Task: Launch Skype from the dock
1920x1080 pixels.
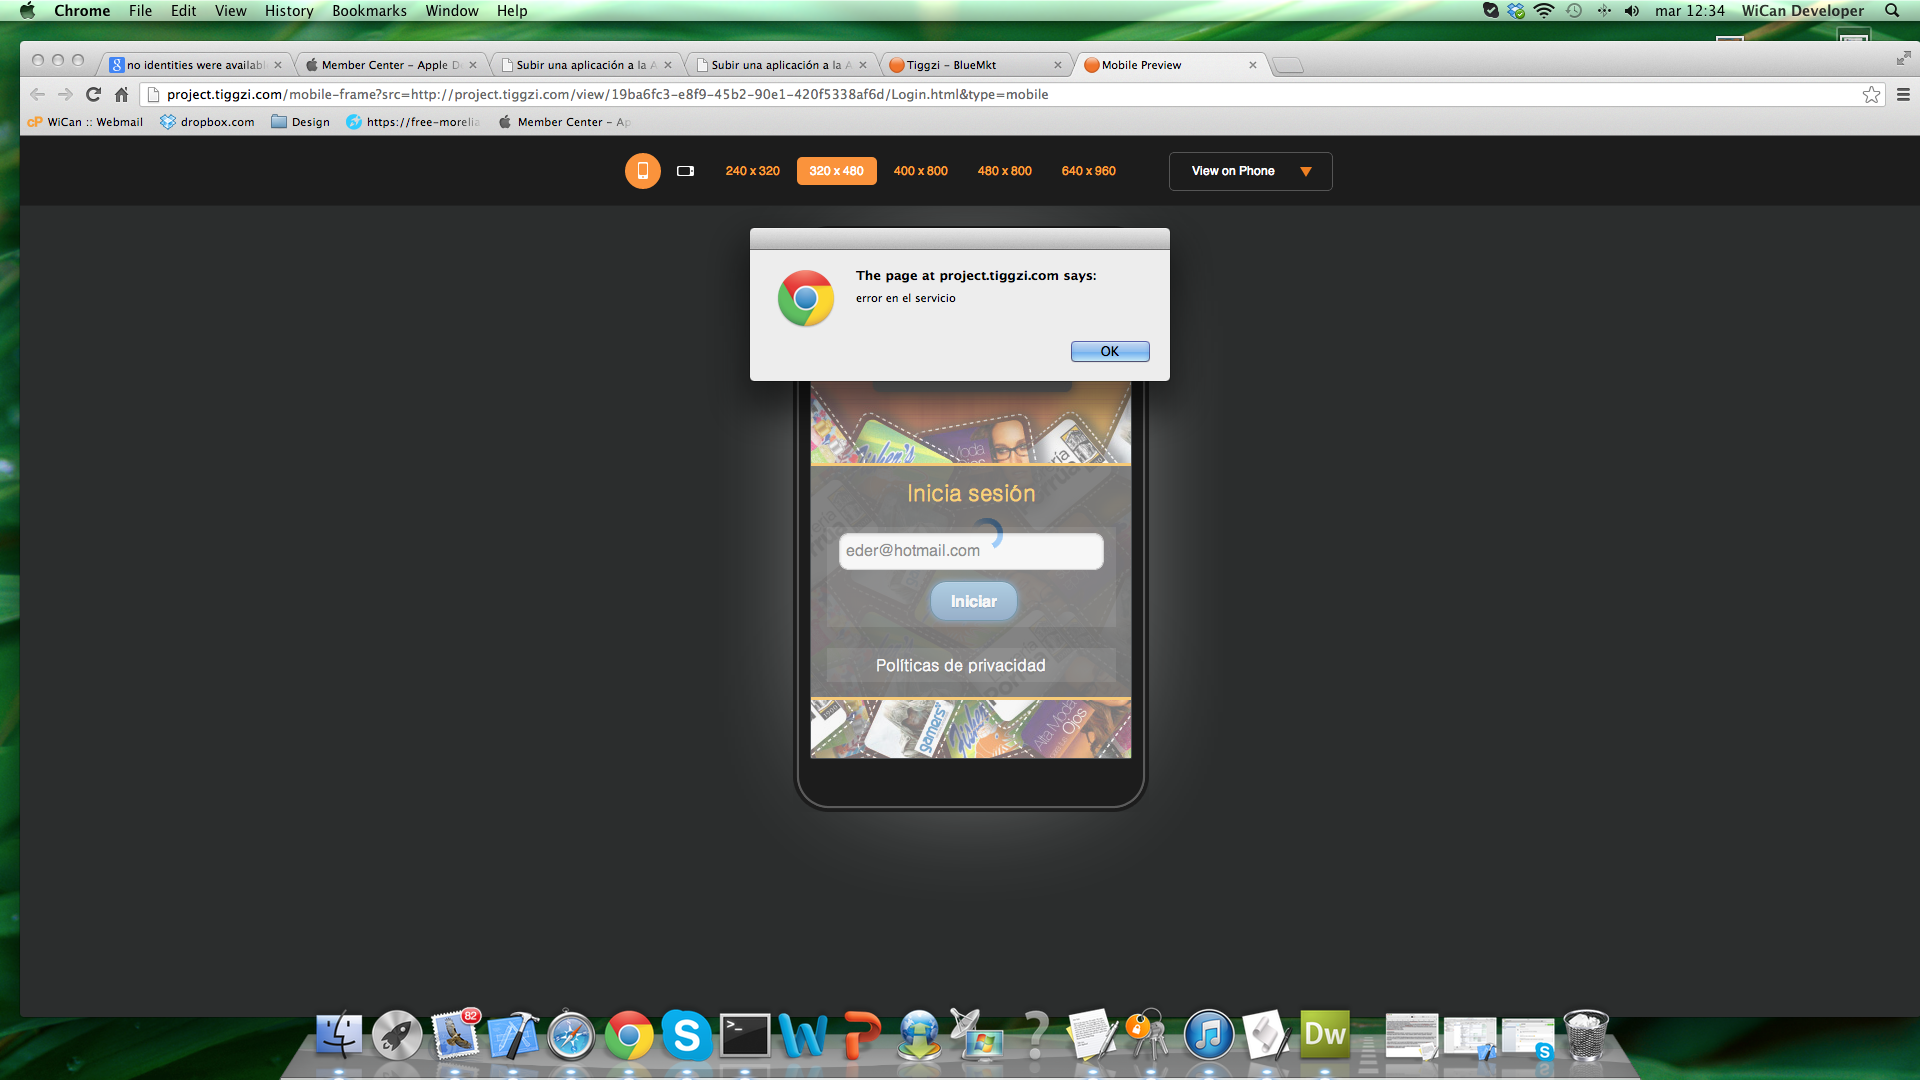Action: pos(686,1035)
